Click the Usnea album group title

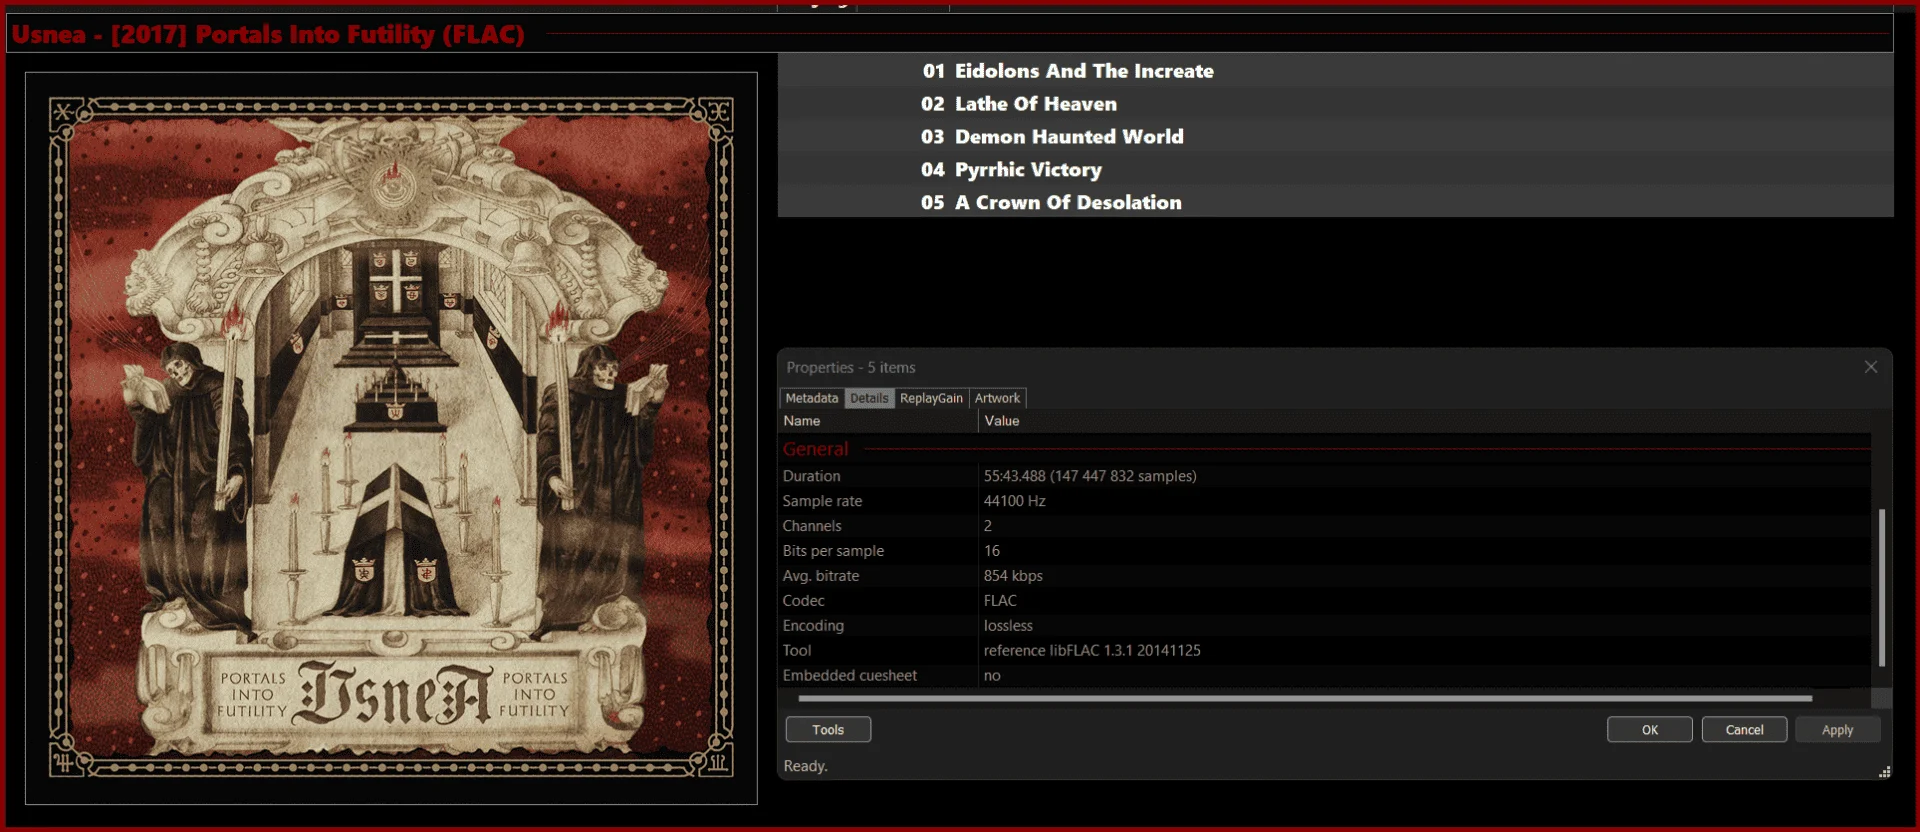[x=268, y=35]
